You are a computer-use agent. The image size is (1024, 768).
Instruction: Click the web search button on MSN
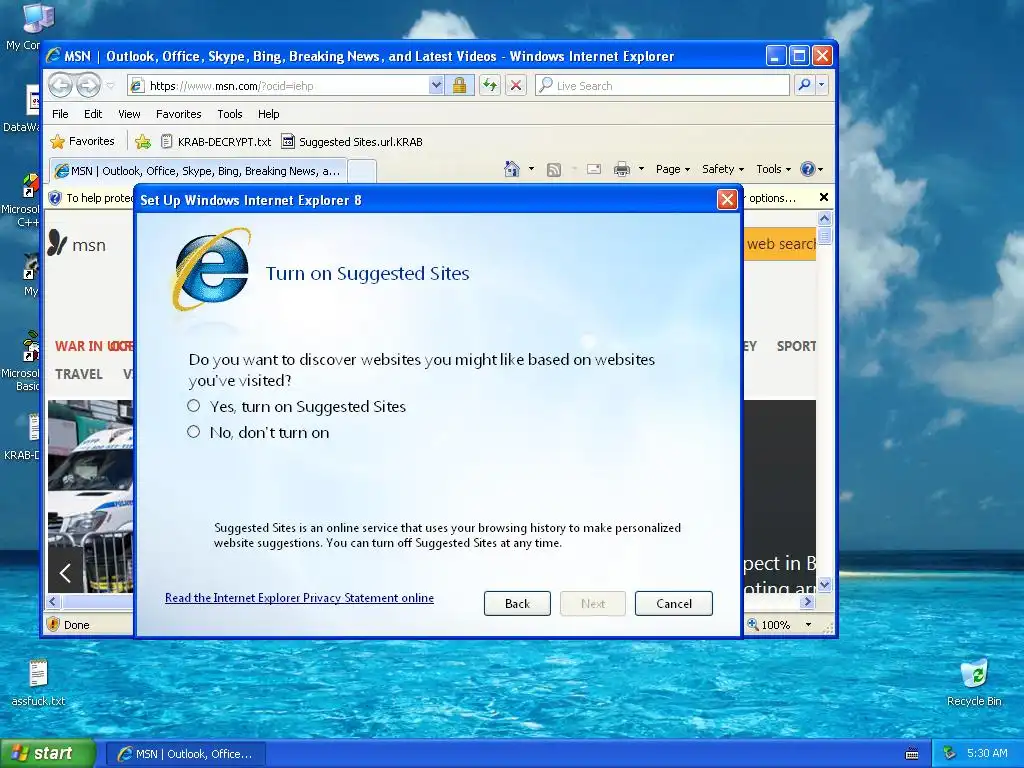[x=780, y=244]
